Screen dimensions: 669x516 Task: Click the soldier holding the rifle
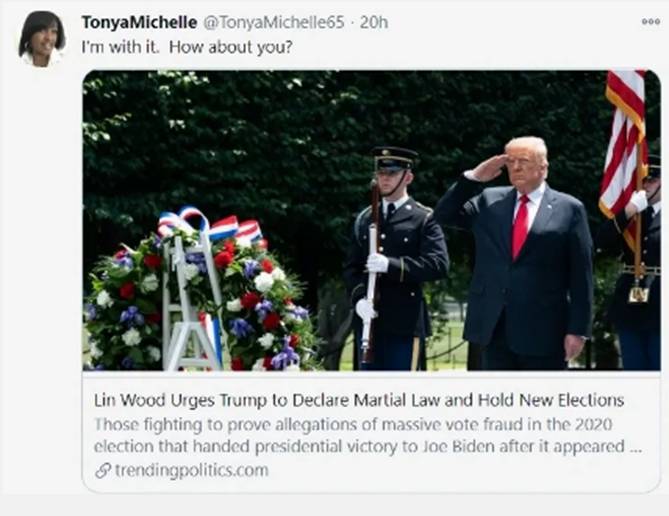[x=395, y=258]
